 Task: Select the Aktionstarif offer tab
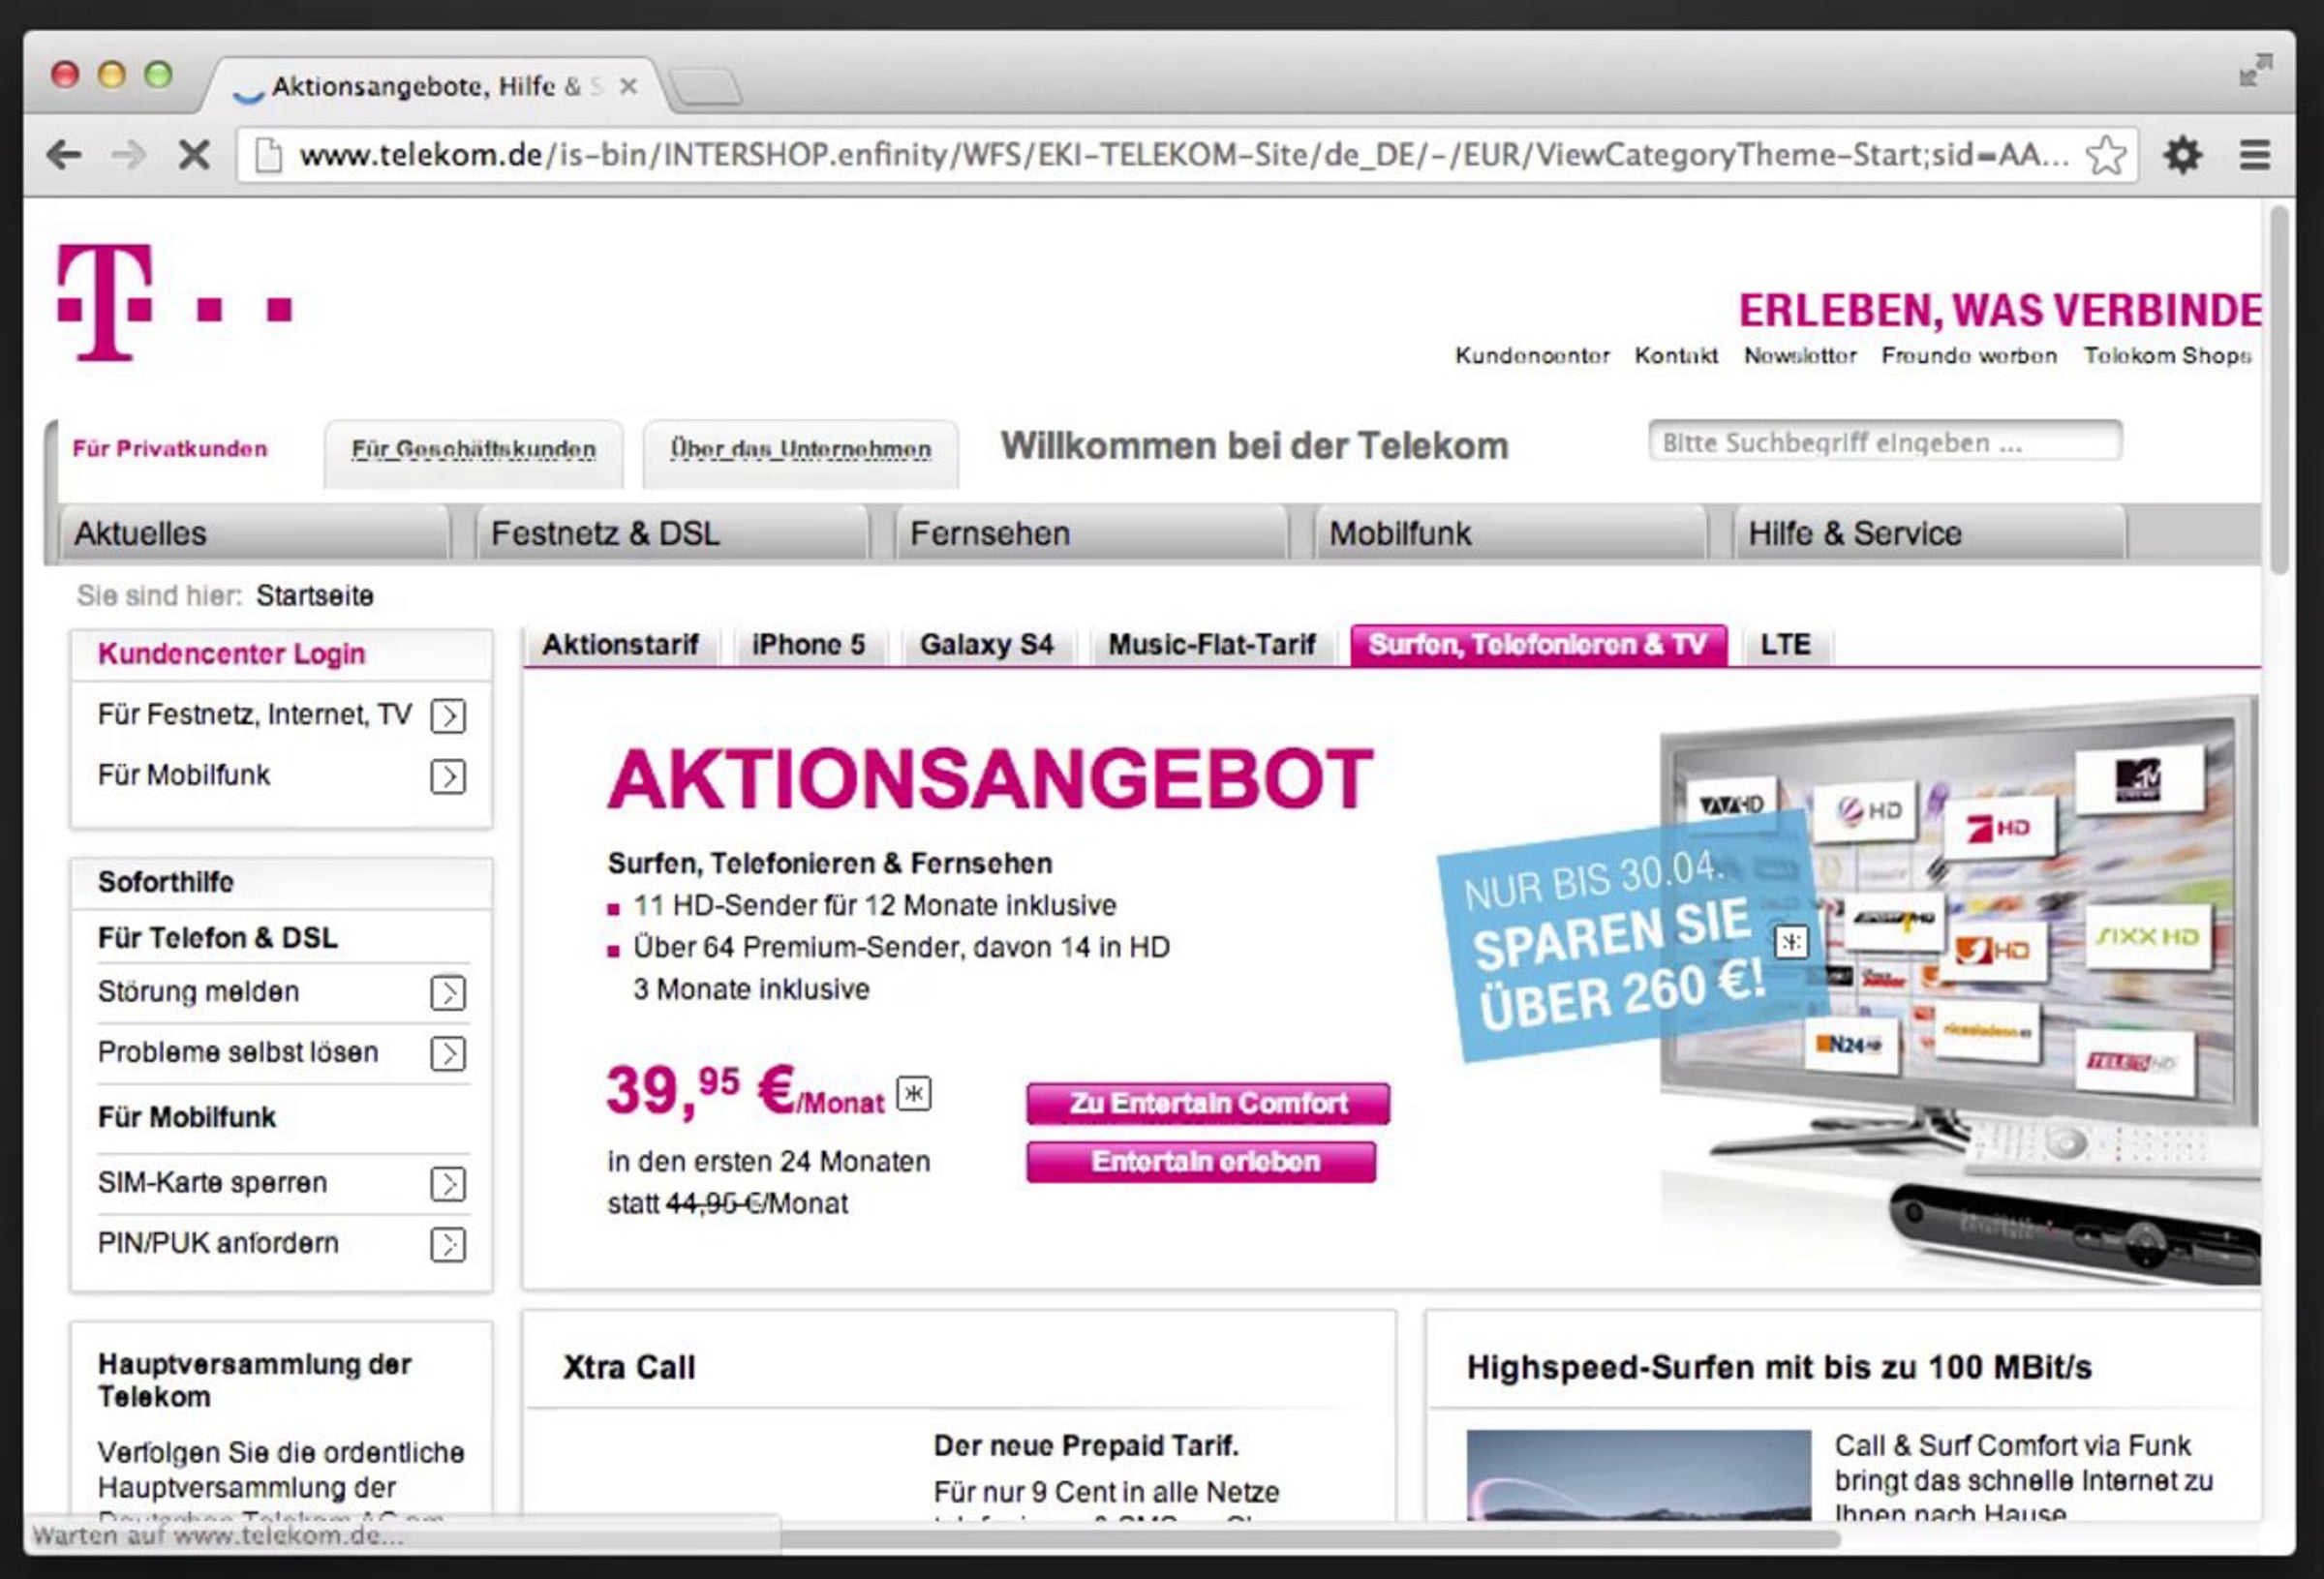point(620,645)
